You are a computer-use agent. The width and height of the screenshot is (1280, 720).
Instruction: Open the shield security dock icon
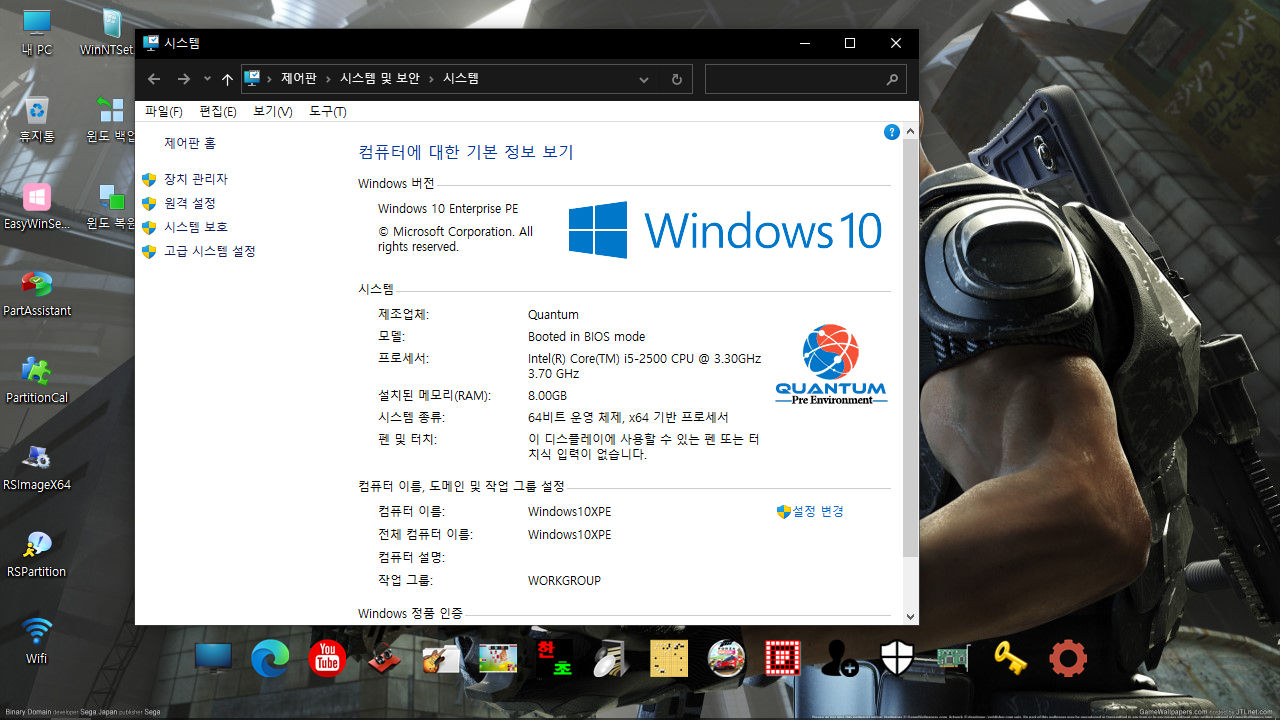pos(897,658)
